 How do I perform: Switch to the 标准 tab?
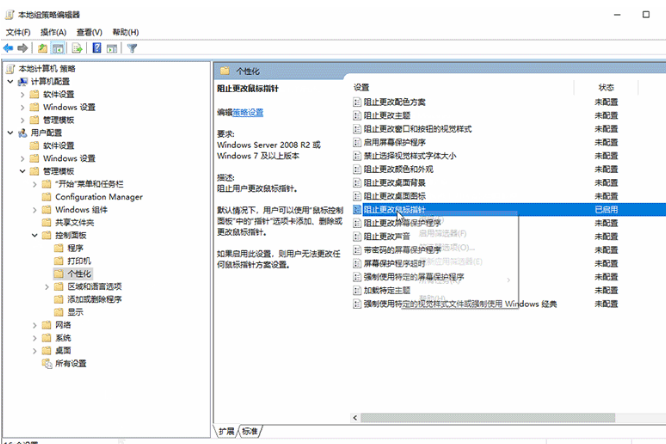[250, 431]
